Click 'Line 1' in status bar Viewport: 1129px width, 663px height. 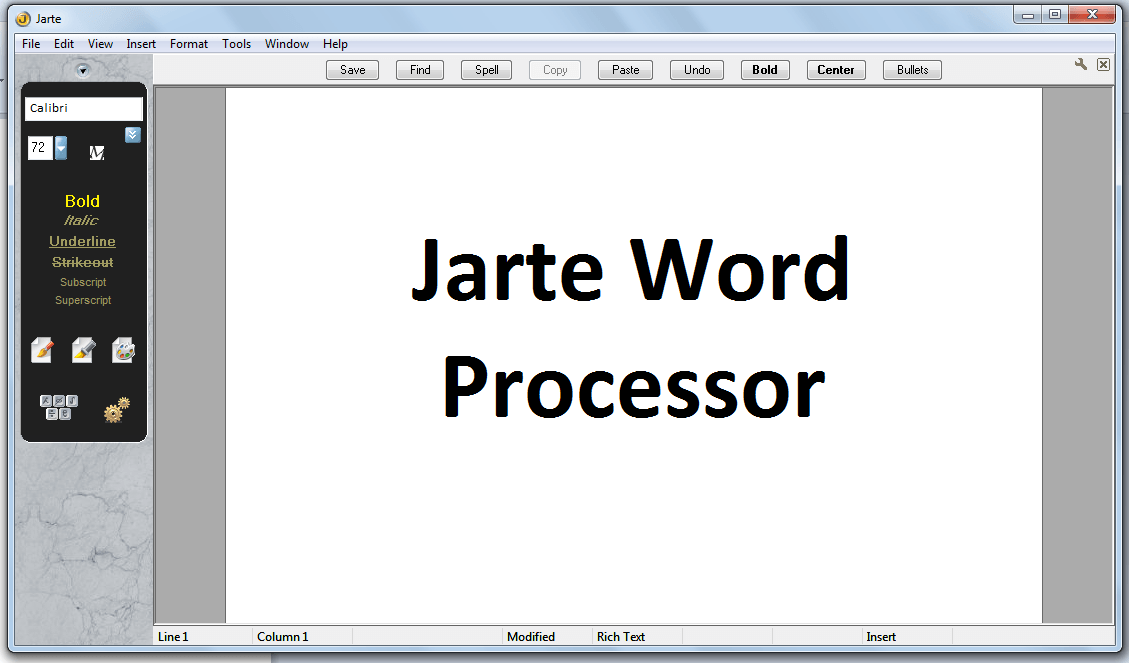tap(173, 636)
